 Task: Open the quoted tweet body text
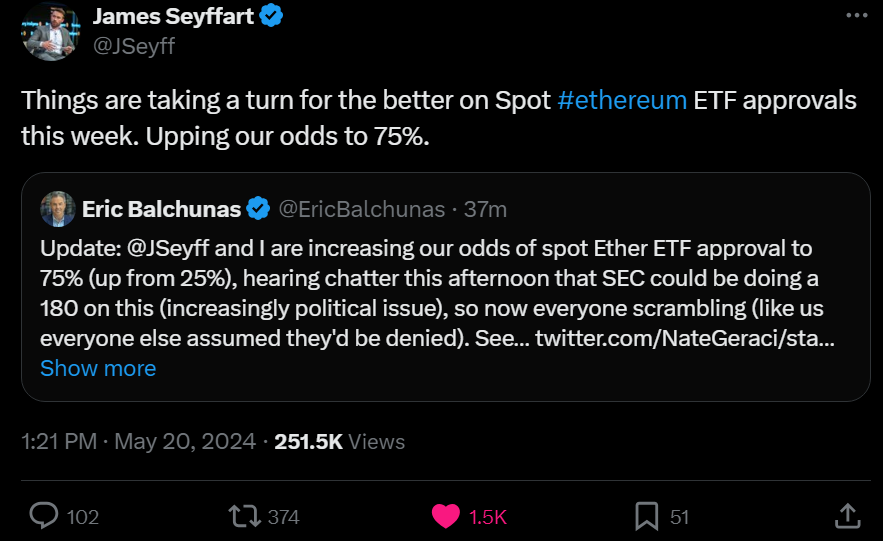(430, 292)
